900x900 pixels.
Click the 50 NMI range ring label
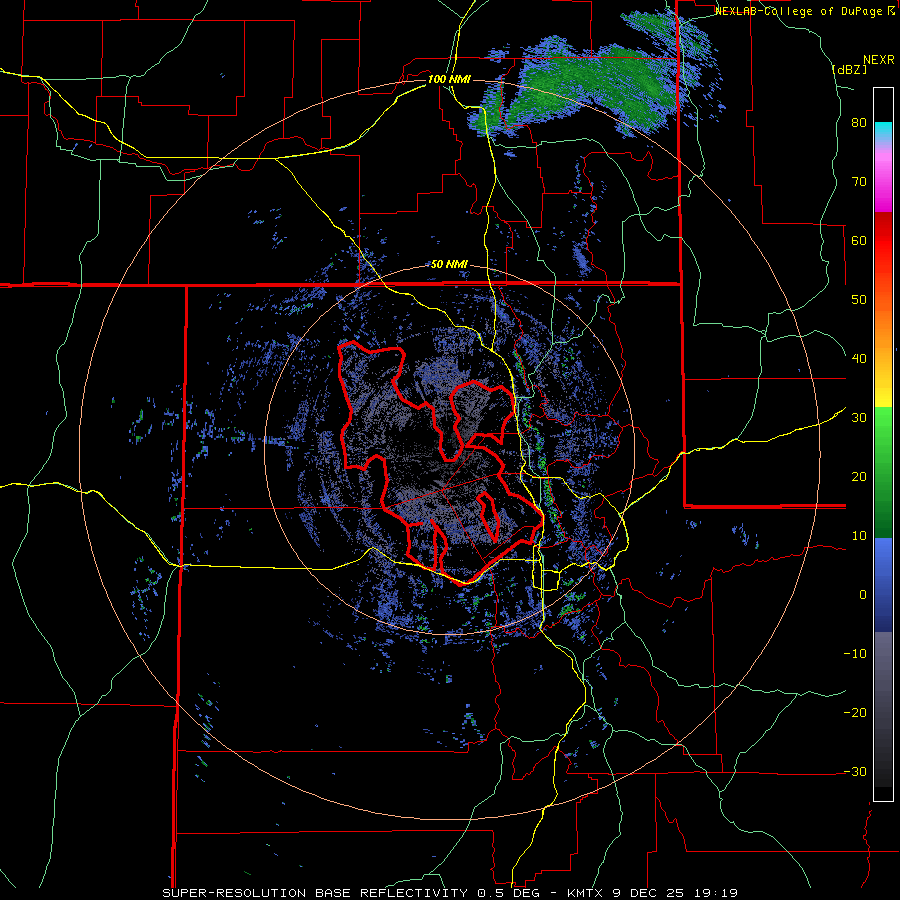click(x=449, y=265)
